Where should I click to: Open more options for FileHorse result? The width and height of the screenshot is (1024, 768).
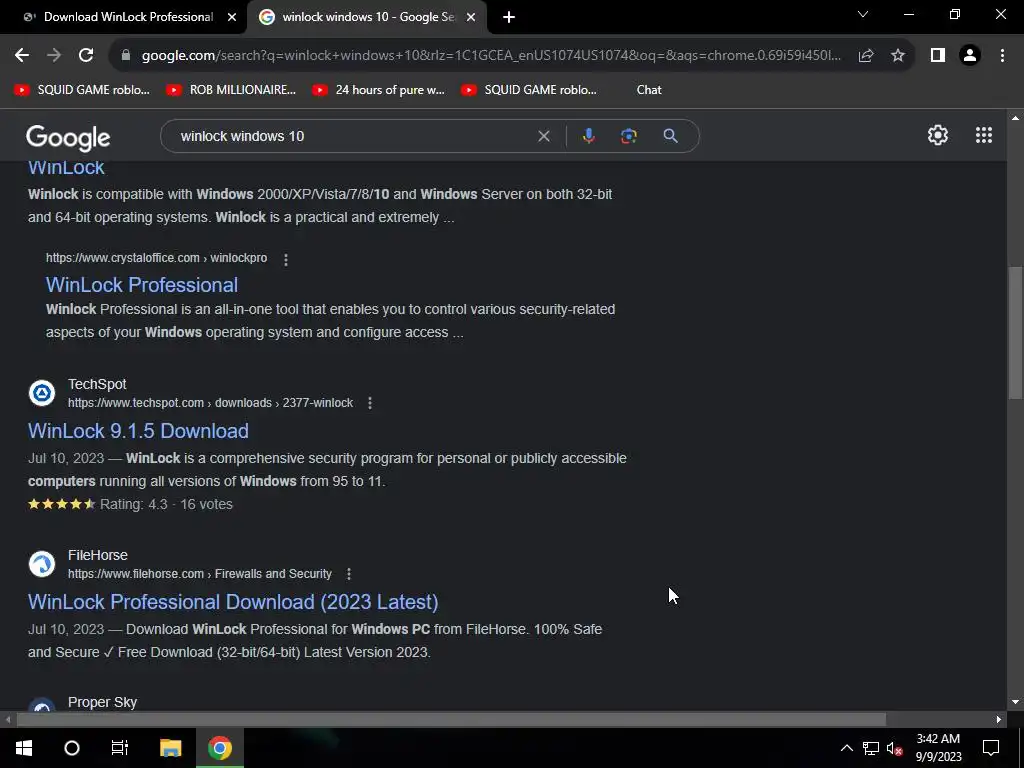point(349,574)
